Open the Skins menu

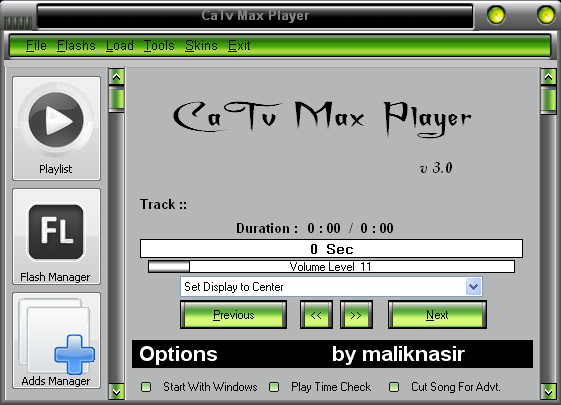tap(201, 46)
